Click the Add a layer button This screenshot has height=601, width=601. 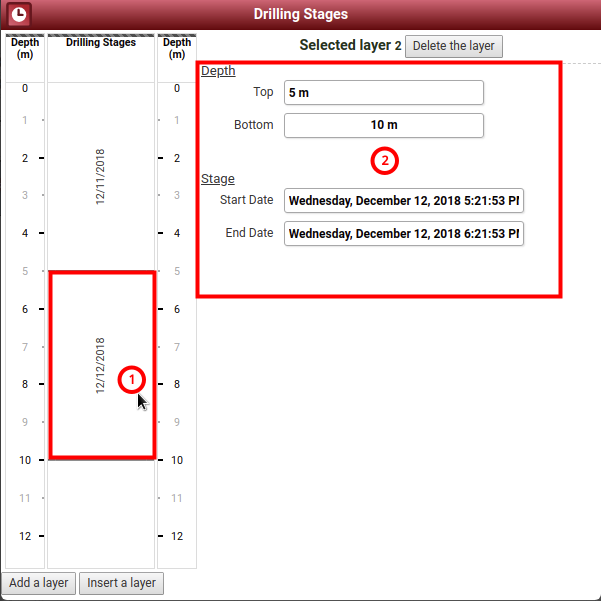[x=39, y=583]
